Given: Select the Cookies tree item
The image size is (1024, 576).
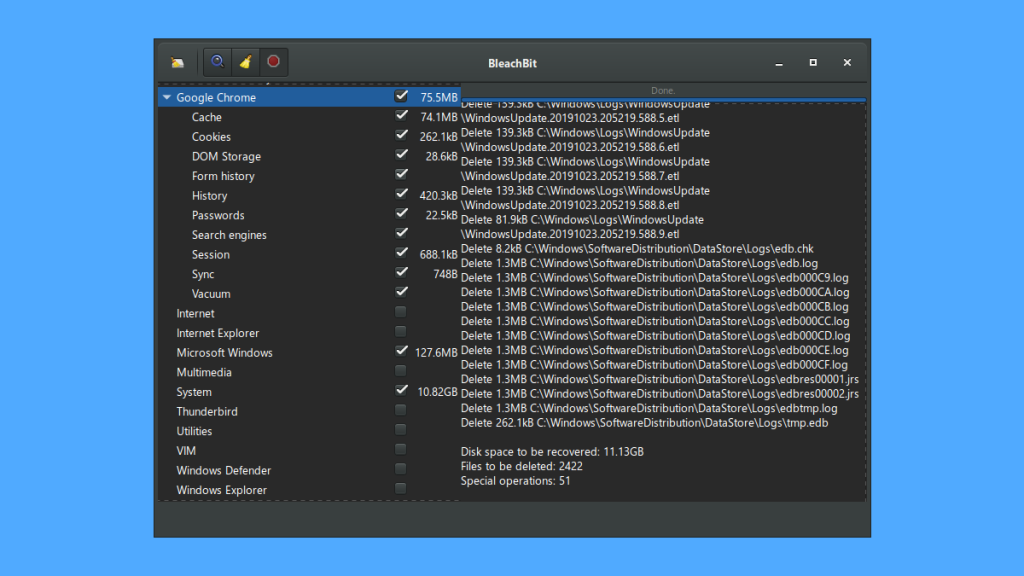Looking at the screenshot, I should (211, 137).
